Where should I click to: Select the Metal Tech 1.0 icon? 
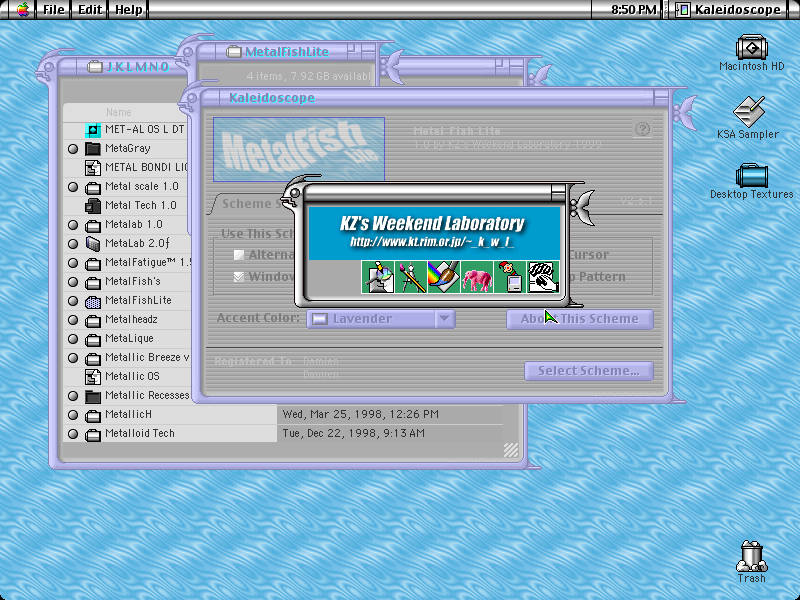(x=93, y=206)
